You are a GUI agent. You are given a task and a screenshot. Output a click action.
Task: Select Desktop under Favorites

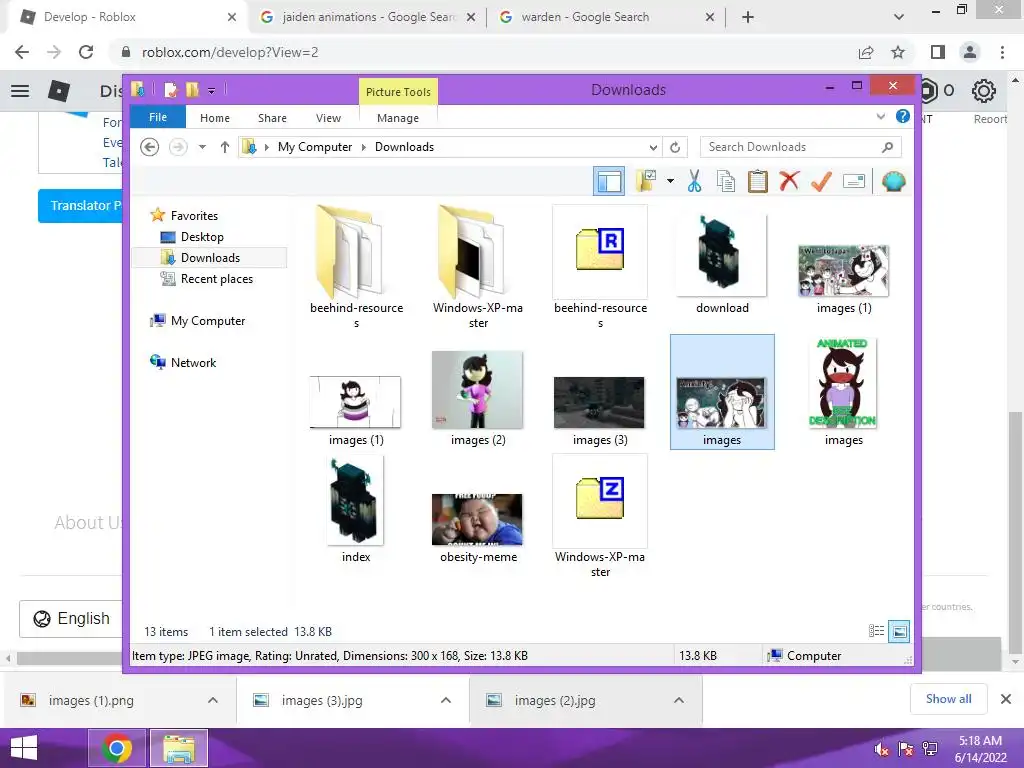(202, 237)
